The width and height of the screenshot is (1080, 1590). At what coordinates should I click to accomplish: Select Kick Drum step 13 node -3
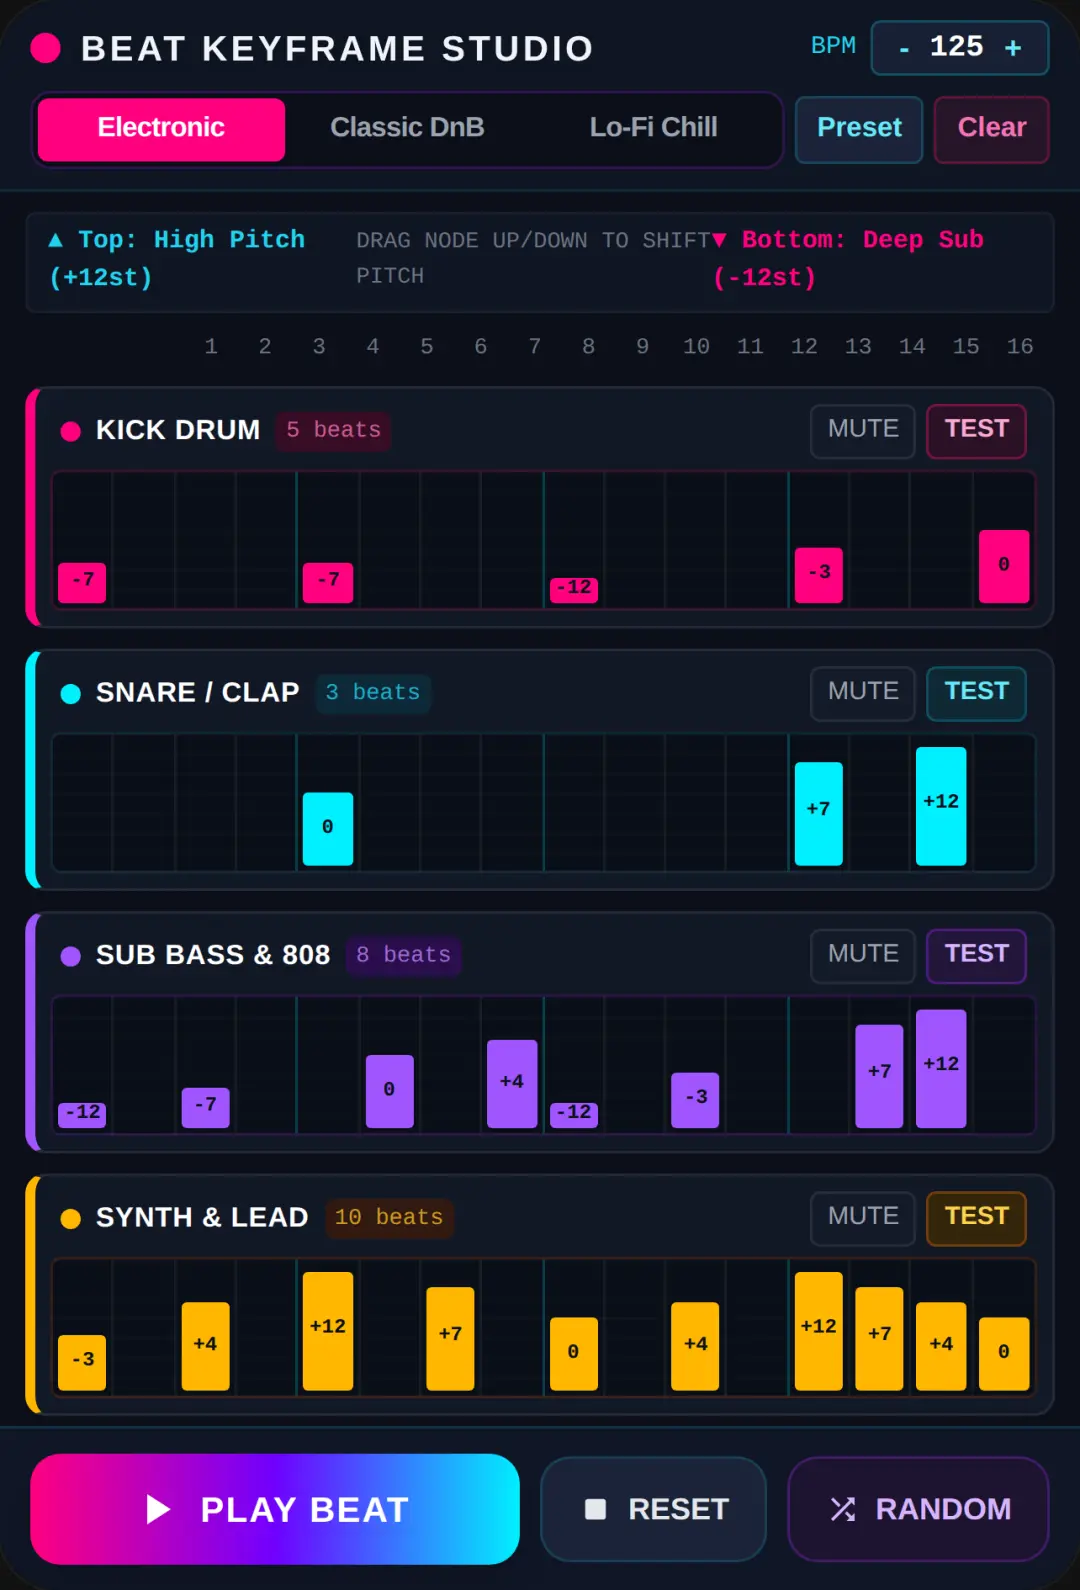point(819,575)
